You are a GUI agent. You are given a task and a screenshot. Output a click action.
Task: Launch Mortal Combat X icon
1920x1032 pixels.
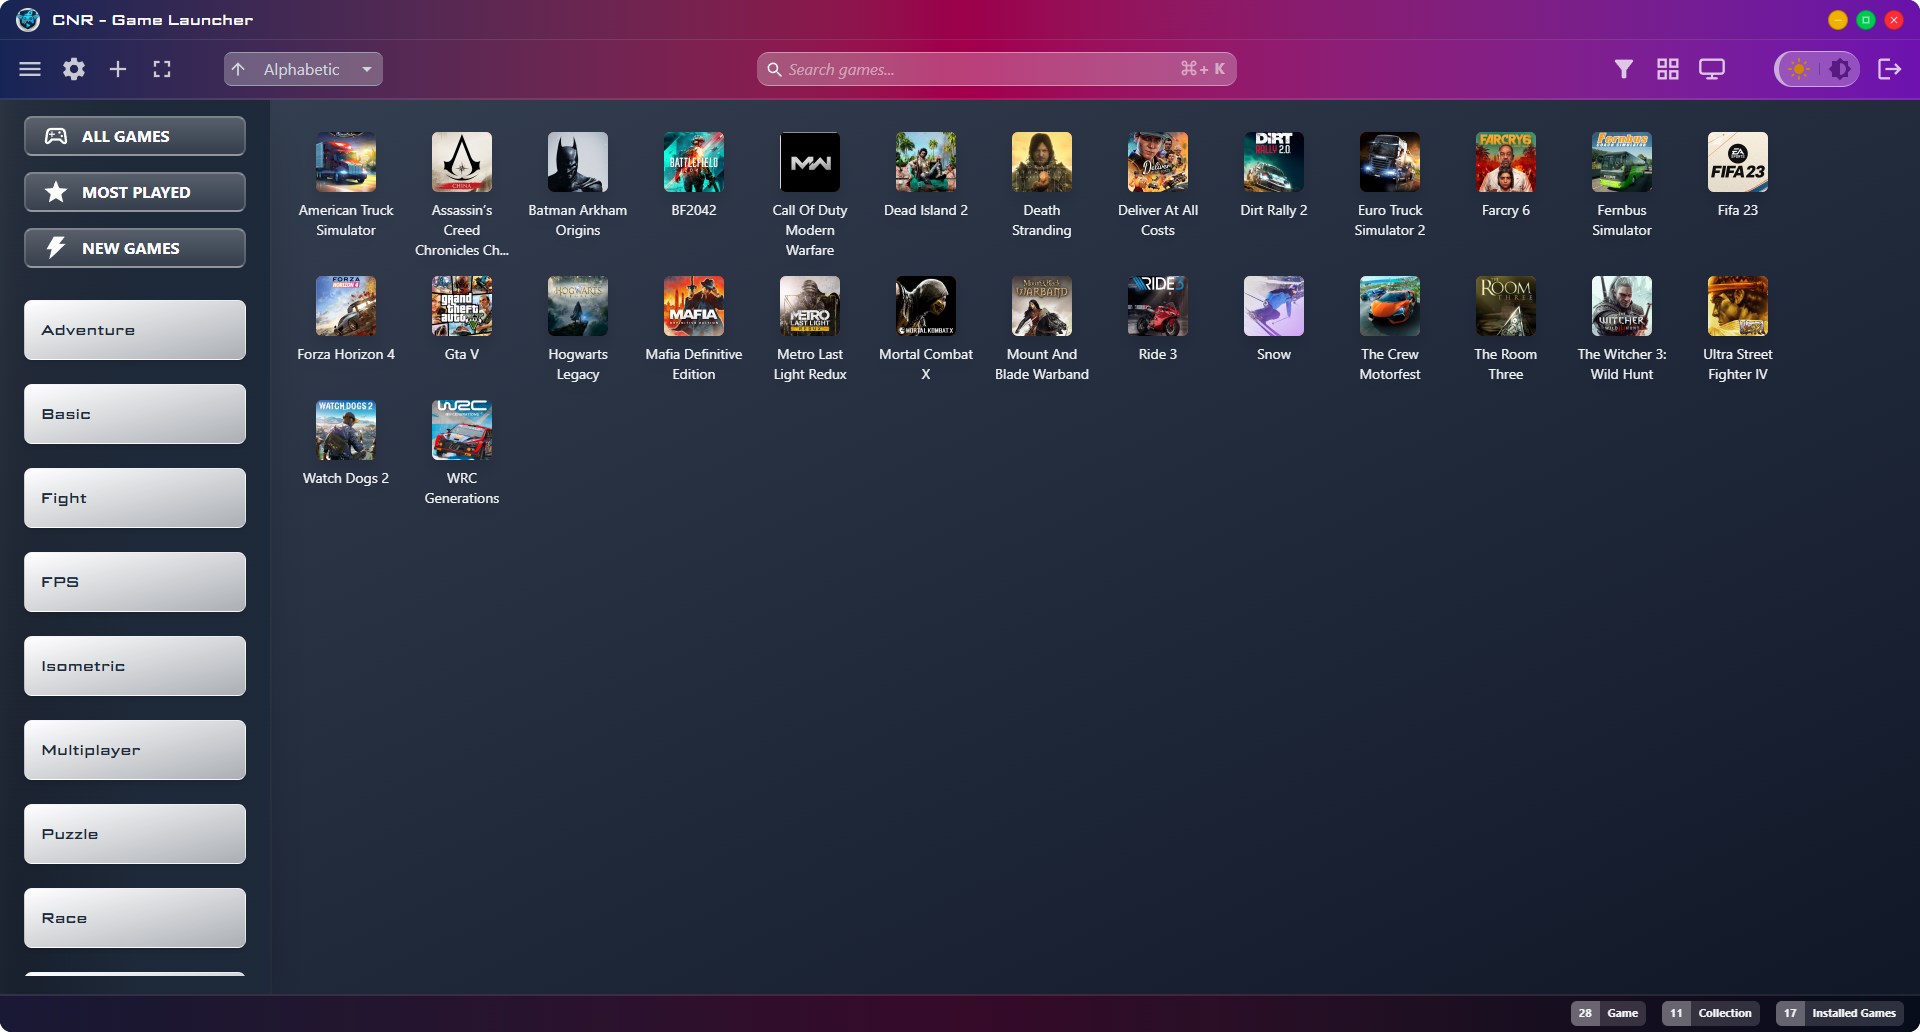click(926, 306)
